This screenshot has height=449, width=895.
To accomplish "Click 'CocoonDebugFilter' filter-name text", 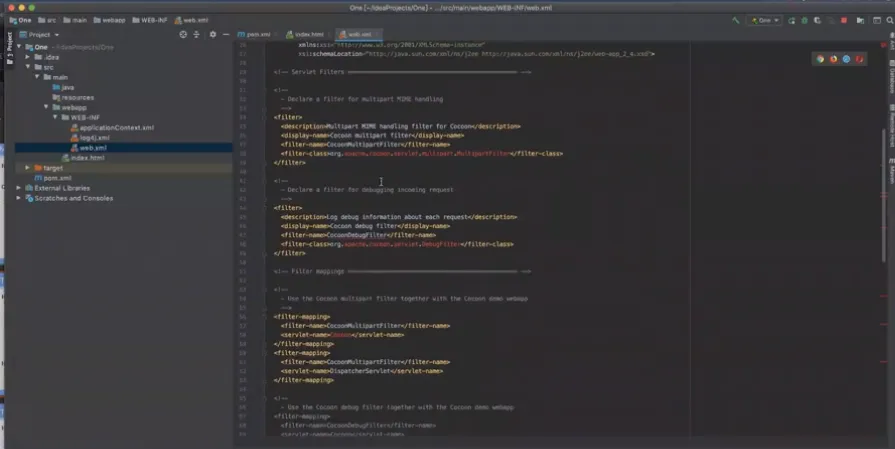I will [357, 235].
